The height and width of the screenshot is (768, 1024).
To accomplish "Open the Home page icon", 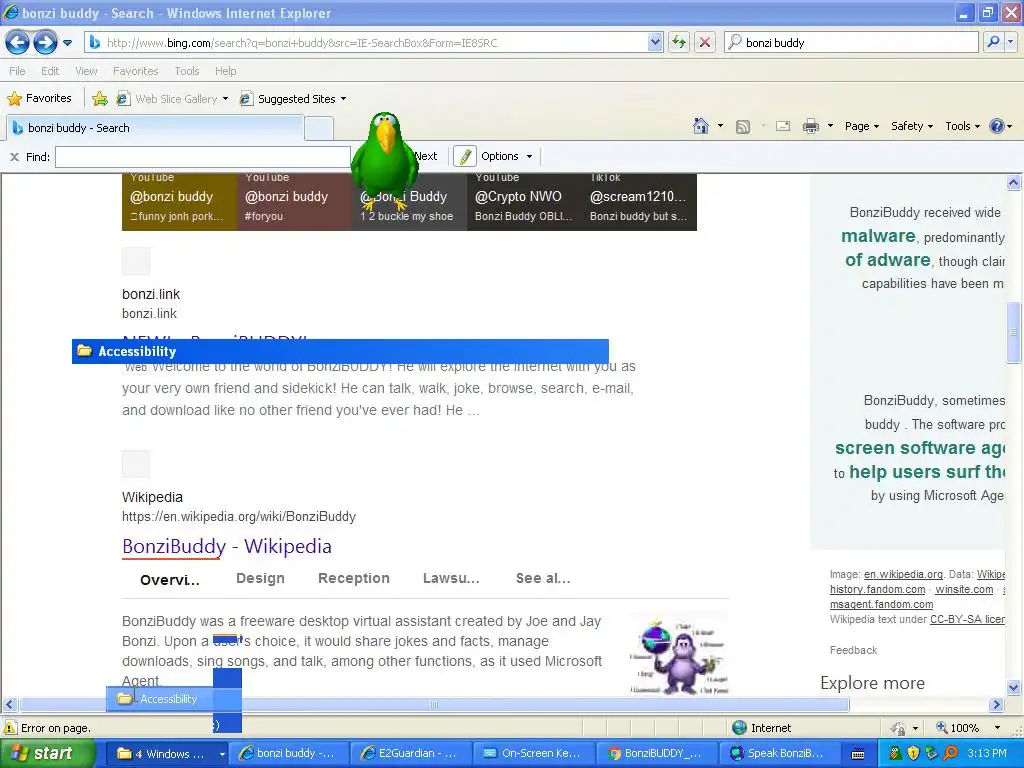I will click(x=701, y=126).
